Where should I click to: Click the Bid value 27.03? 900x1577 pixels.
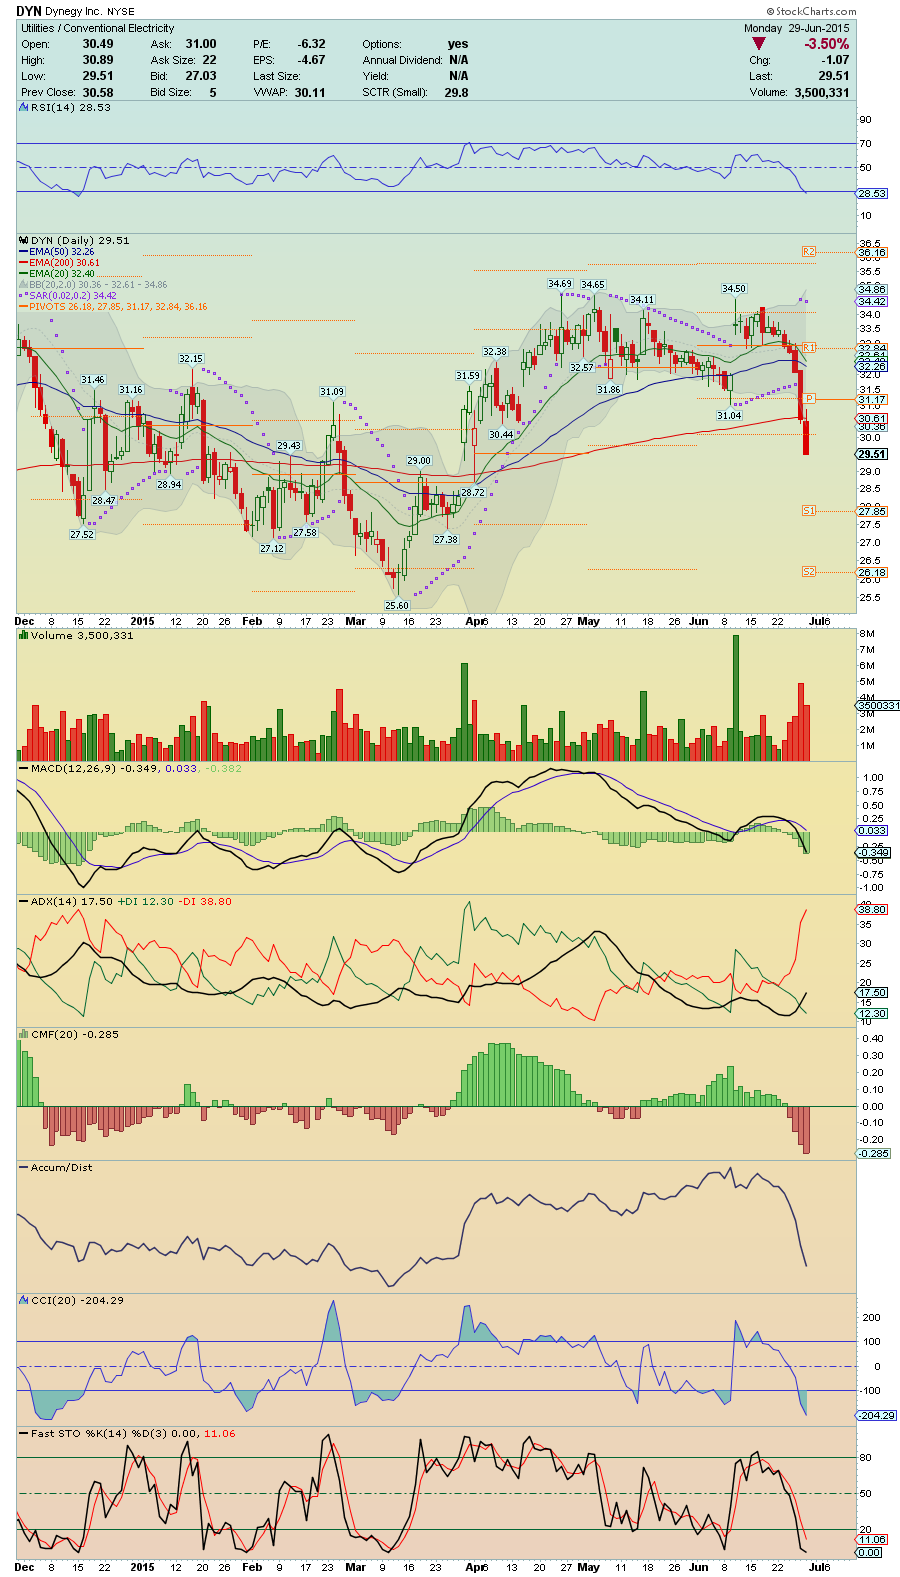[x=201, y=76]
